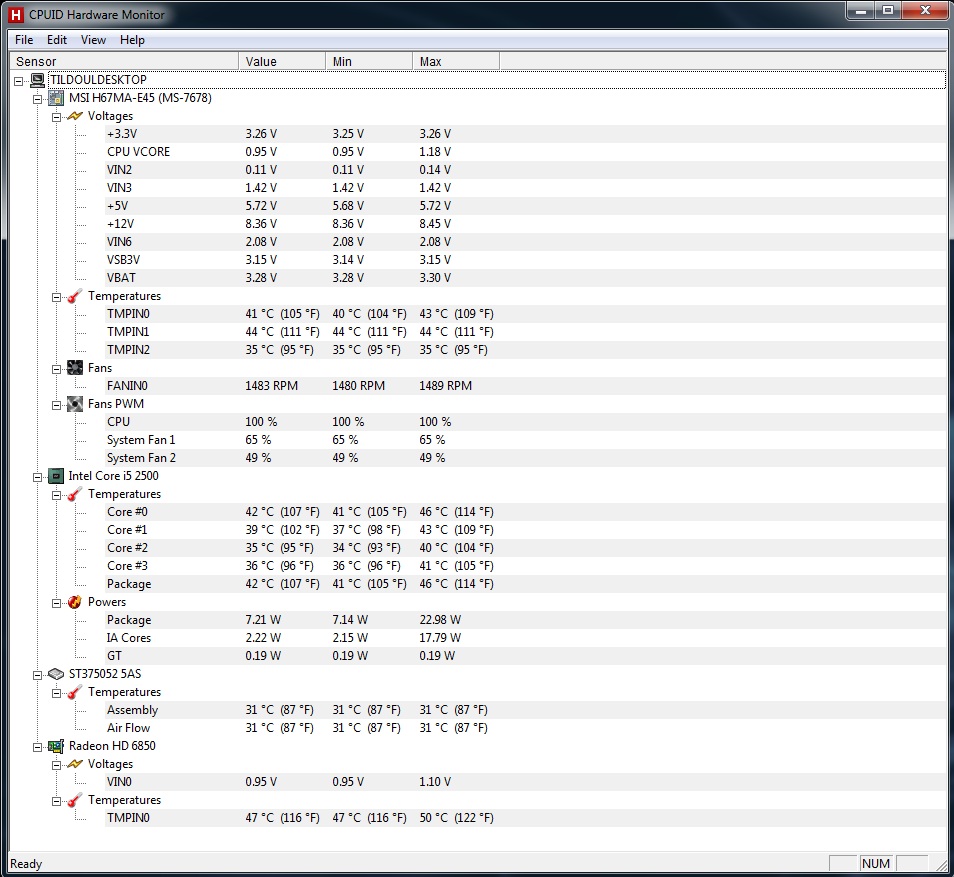This screenshot has width=954, height=877.
Task: Open the View menu
Action: (x=93, y=40)
